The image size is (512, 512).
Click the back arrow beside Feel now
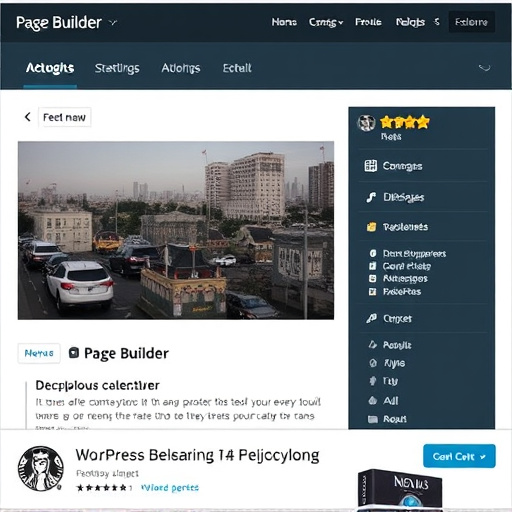point(28,117)
